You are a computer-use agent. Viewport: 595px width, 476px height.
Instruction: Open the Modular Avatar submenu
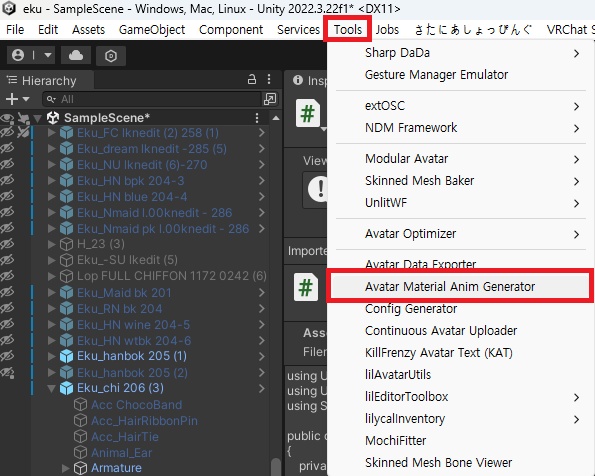pos(461,159)
